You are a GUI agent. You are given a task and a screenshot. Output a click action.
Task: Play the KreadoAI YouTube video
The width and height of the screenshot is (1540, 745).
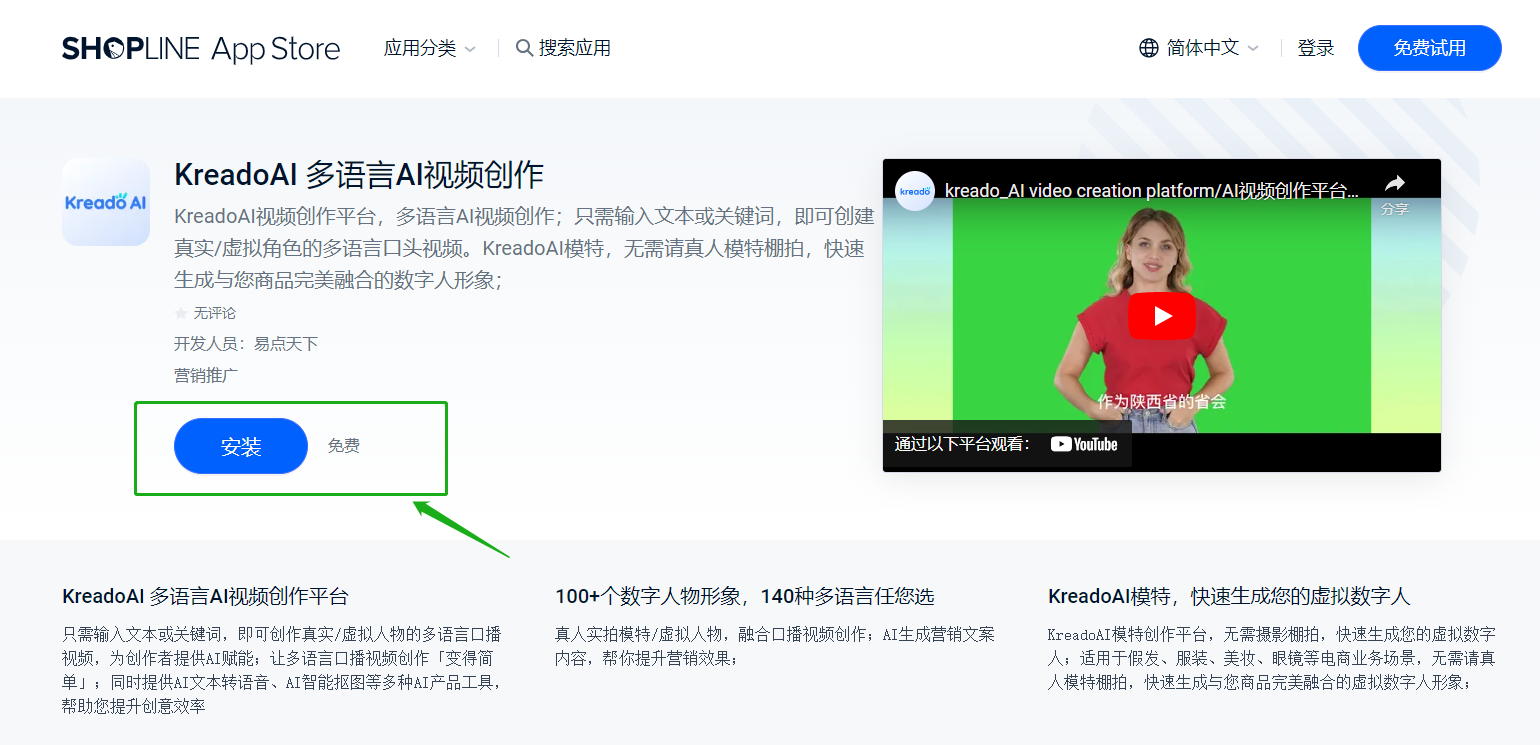(x=1161, y=314)
